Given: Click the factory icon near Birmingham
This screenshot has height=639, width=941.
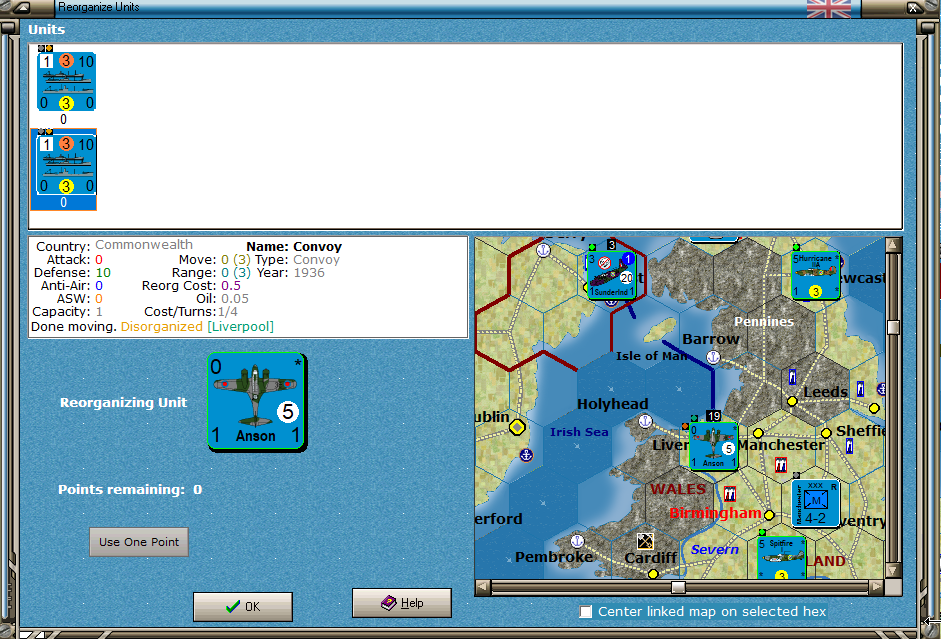Looking at the screenshot, I should point(730,494).
